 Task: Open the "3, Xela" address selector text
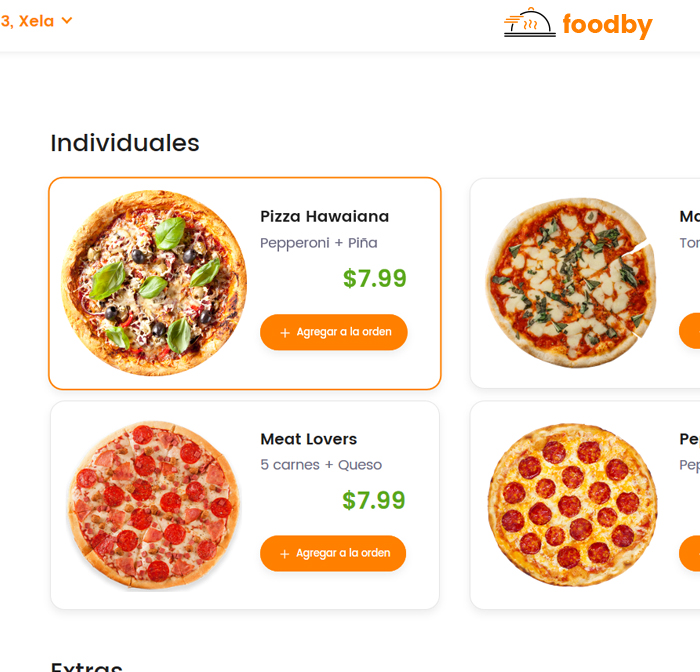[x=27, y=21]
